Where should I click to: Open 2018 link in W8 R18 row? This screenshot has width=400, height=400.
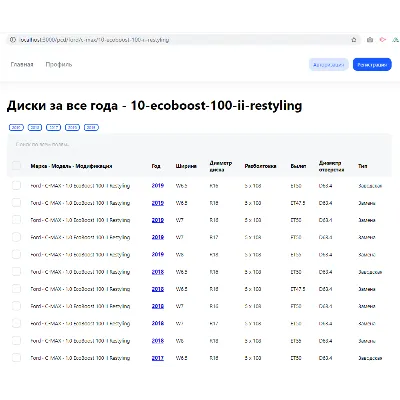[x=158, y=341]
